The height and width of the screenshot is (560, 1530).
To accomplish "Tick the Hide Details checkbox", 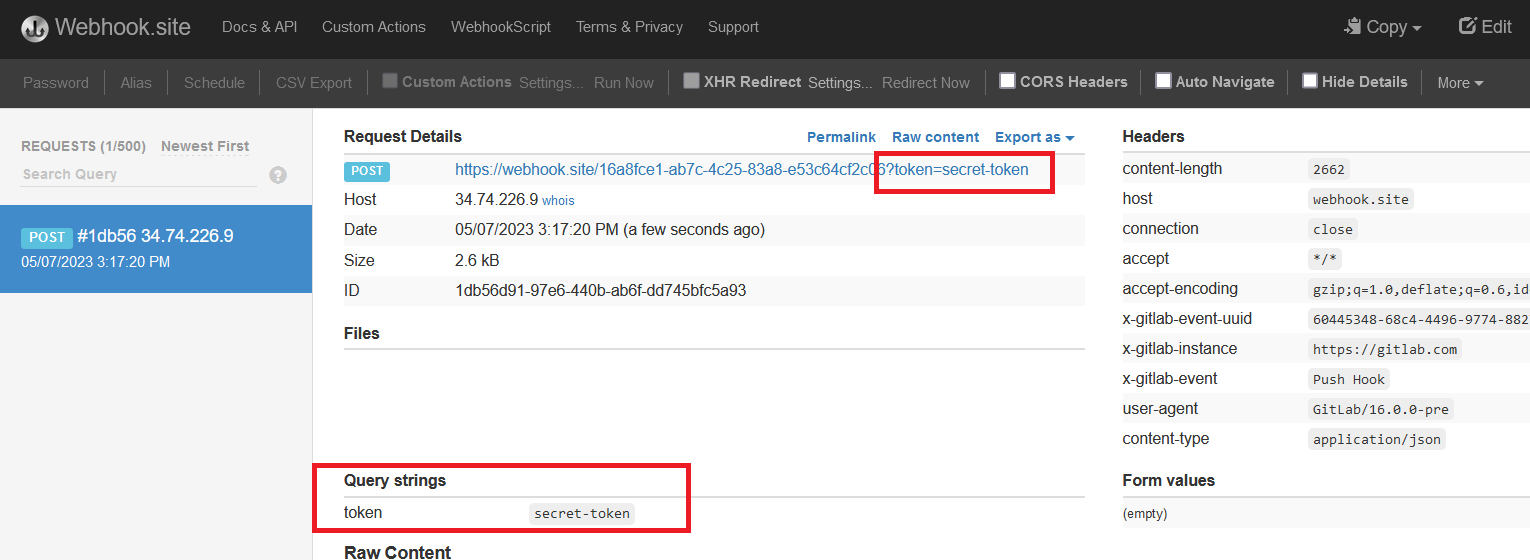I will [1309, 81].
